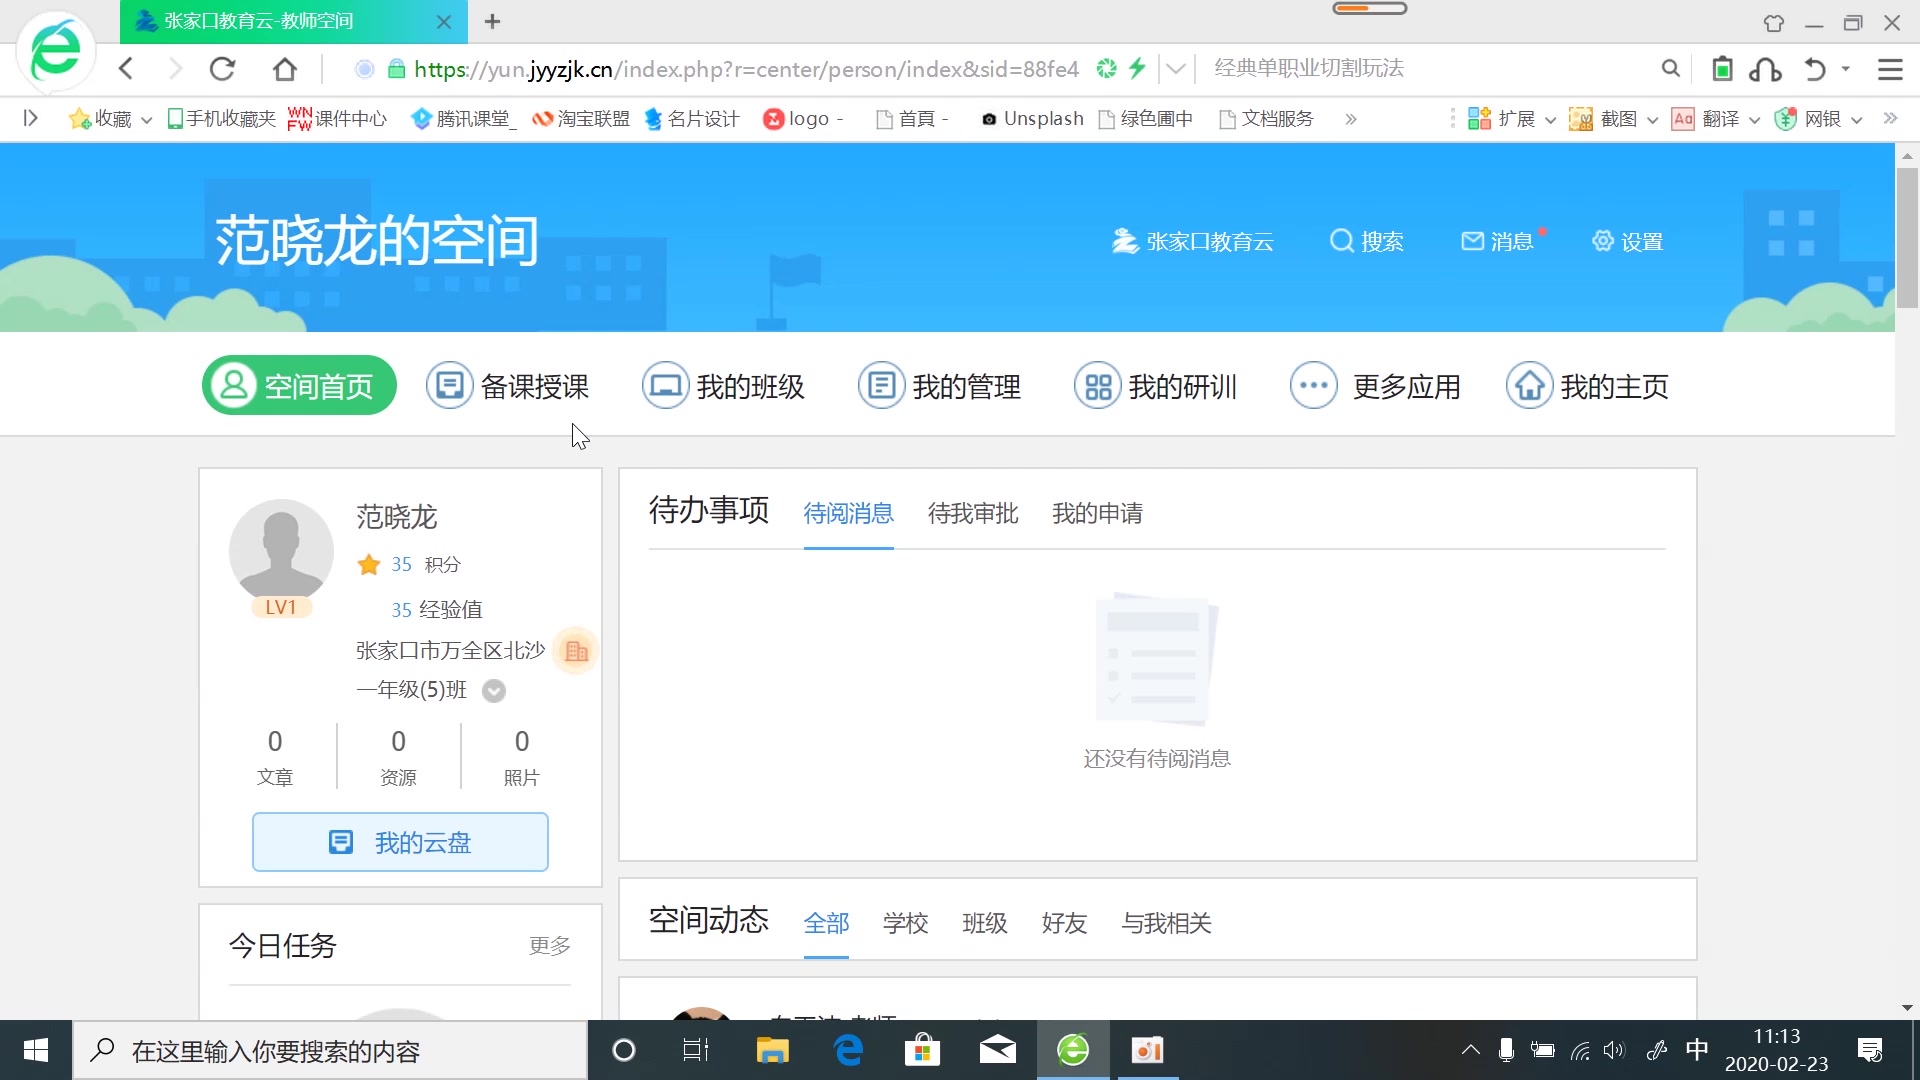Select Windows taskbar file explorer icon
This screenshot has height=1080, width=1920.
coord(771,1050)
